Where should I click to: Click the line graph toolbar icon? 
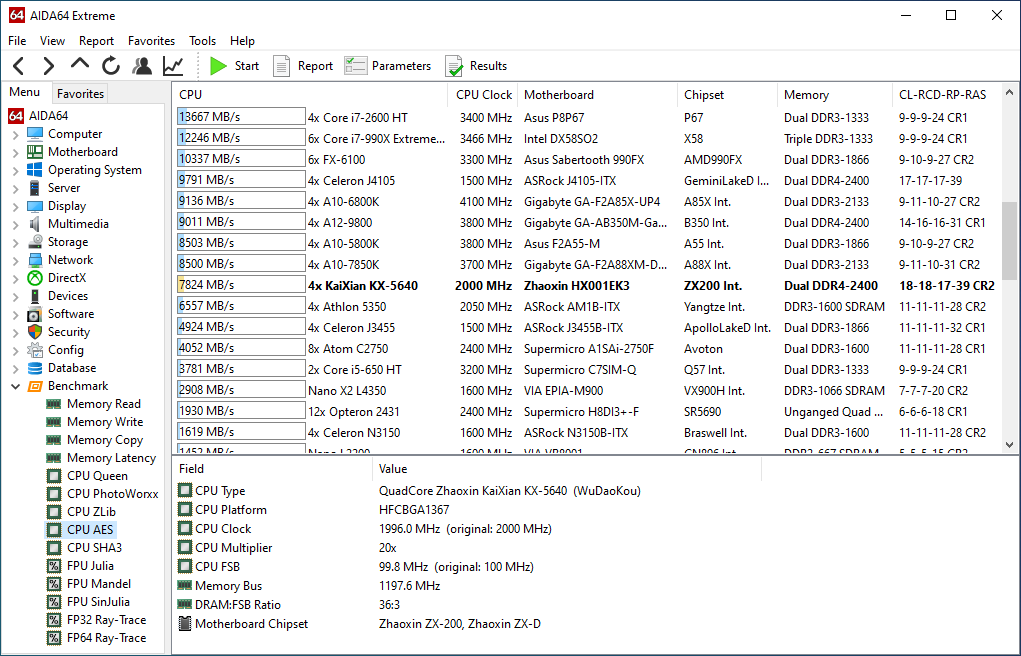(173, 66)
